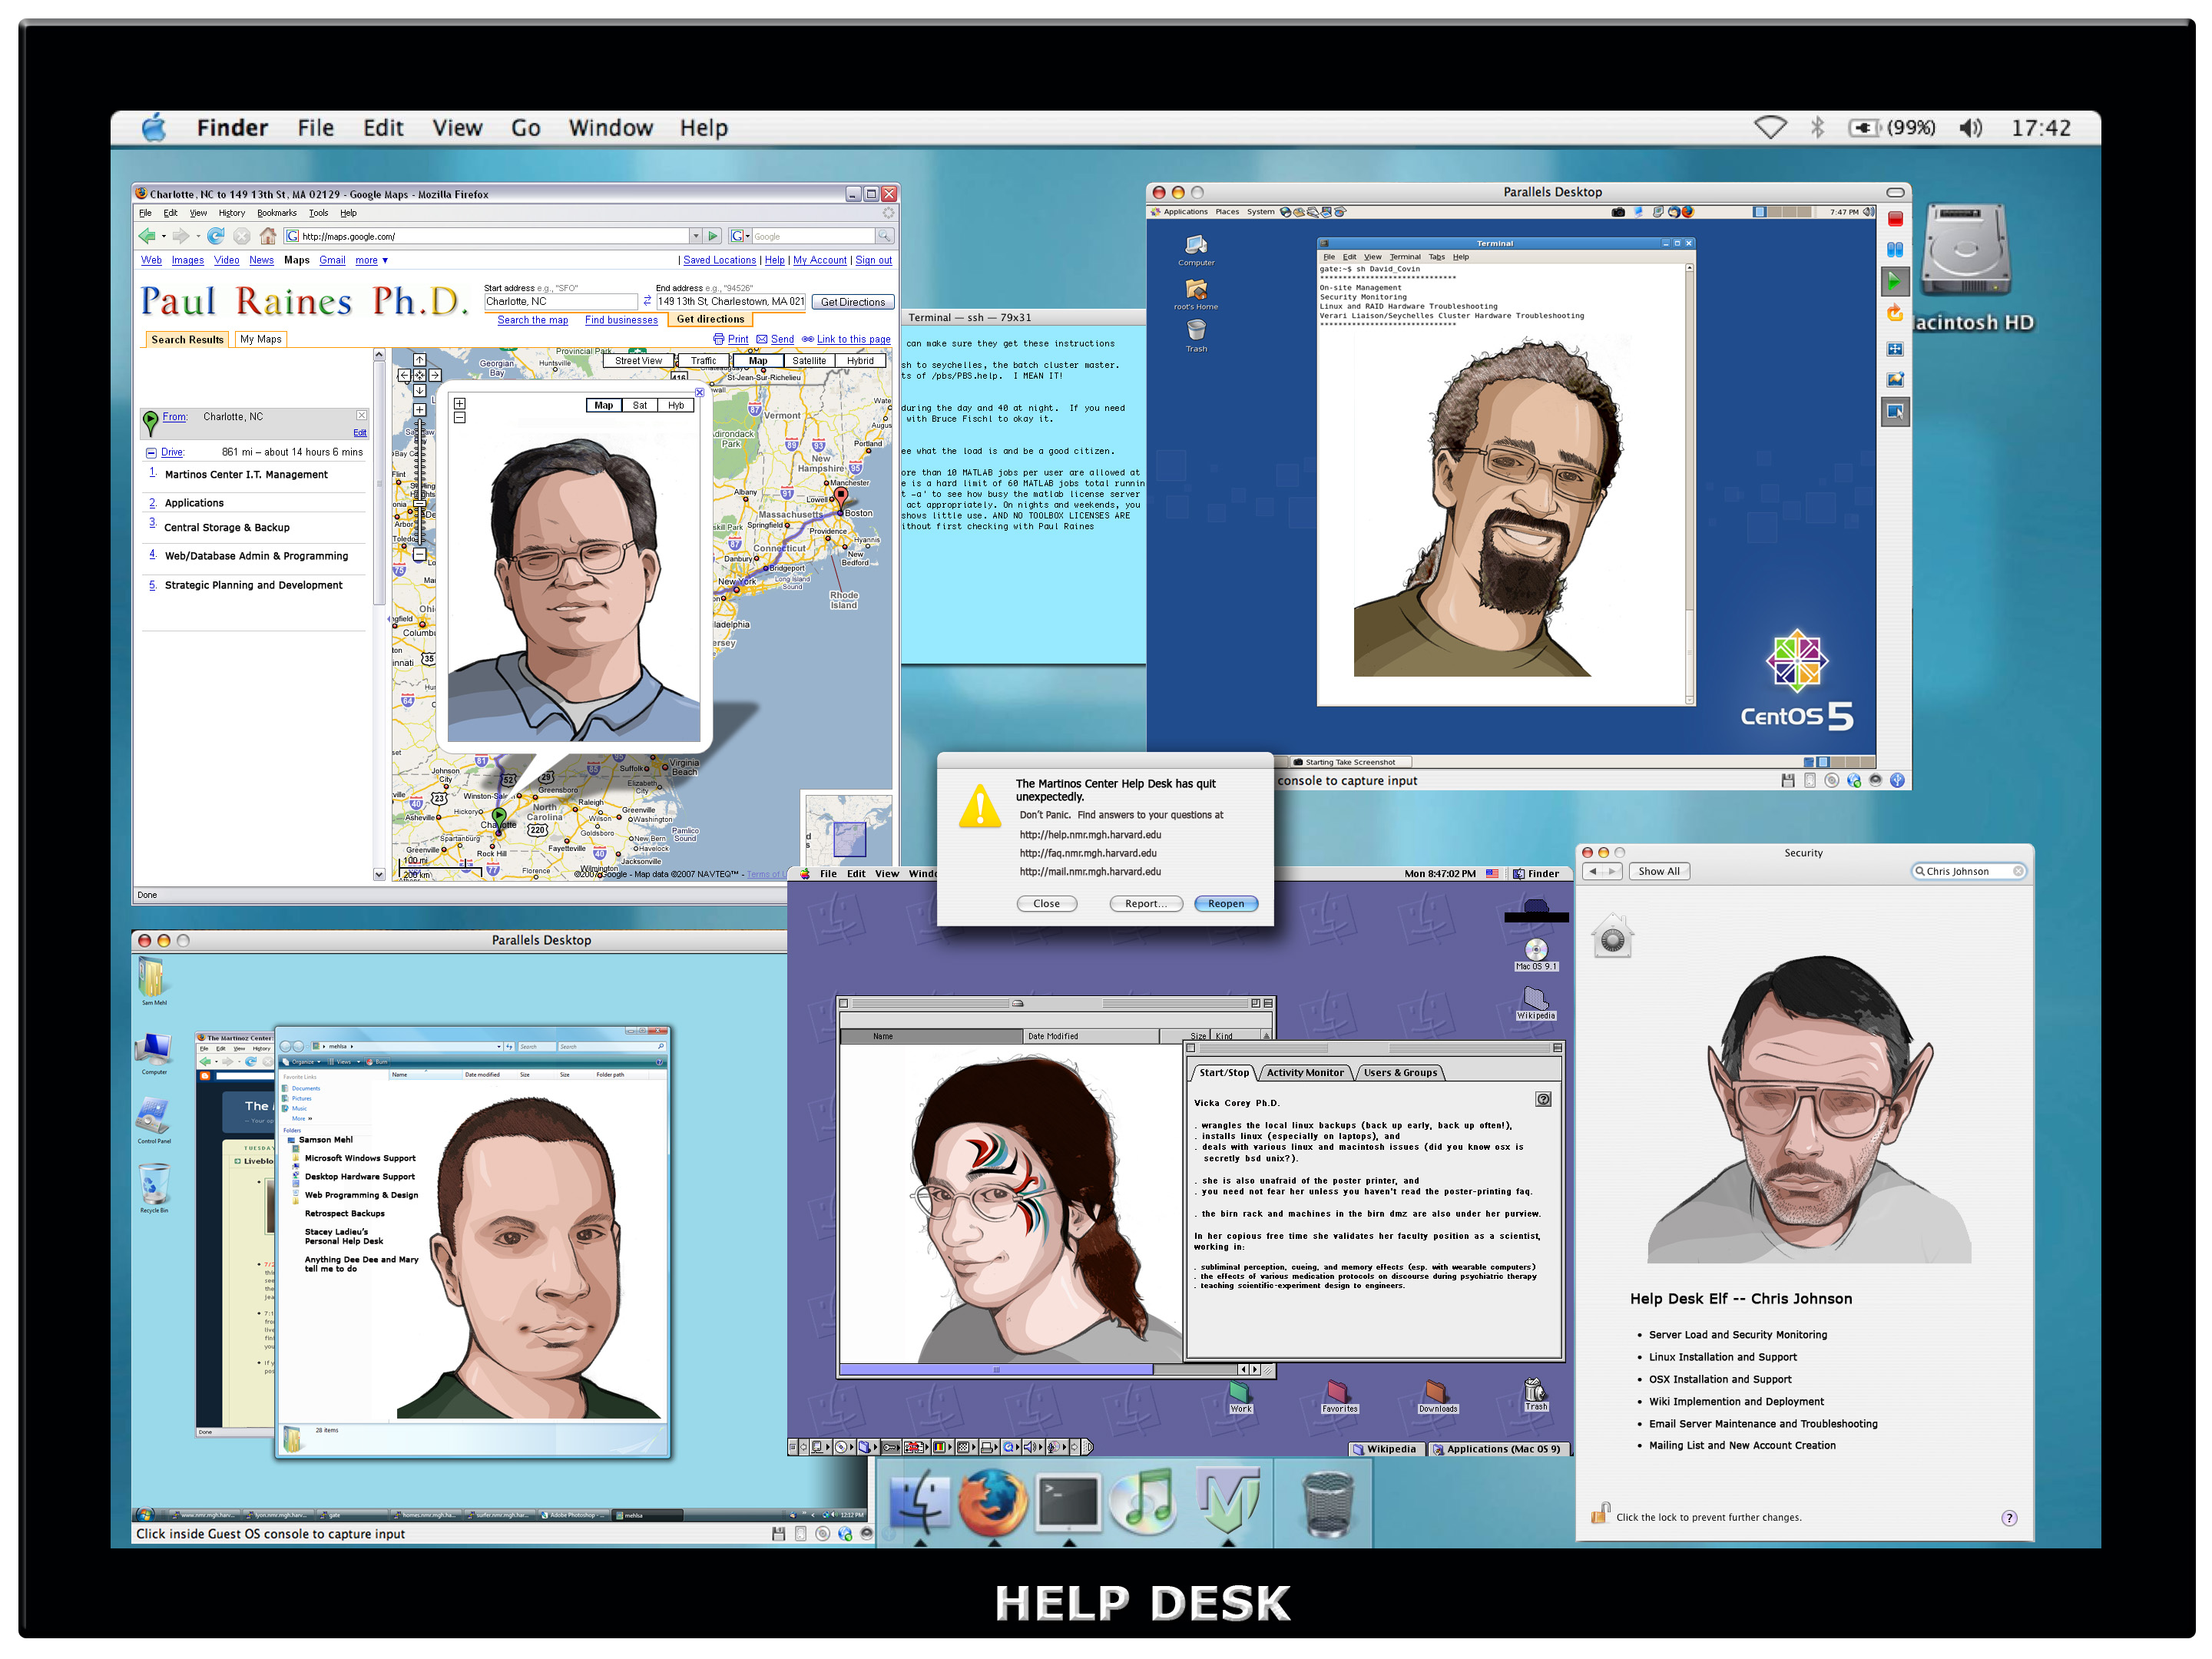Switch to the Users & Groups tab
Viewport: 2212px width, 1659px height.
[1400, 1073]
